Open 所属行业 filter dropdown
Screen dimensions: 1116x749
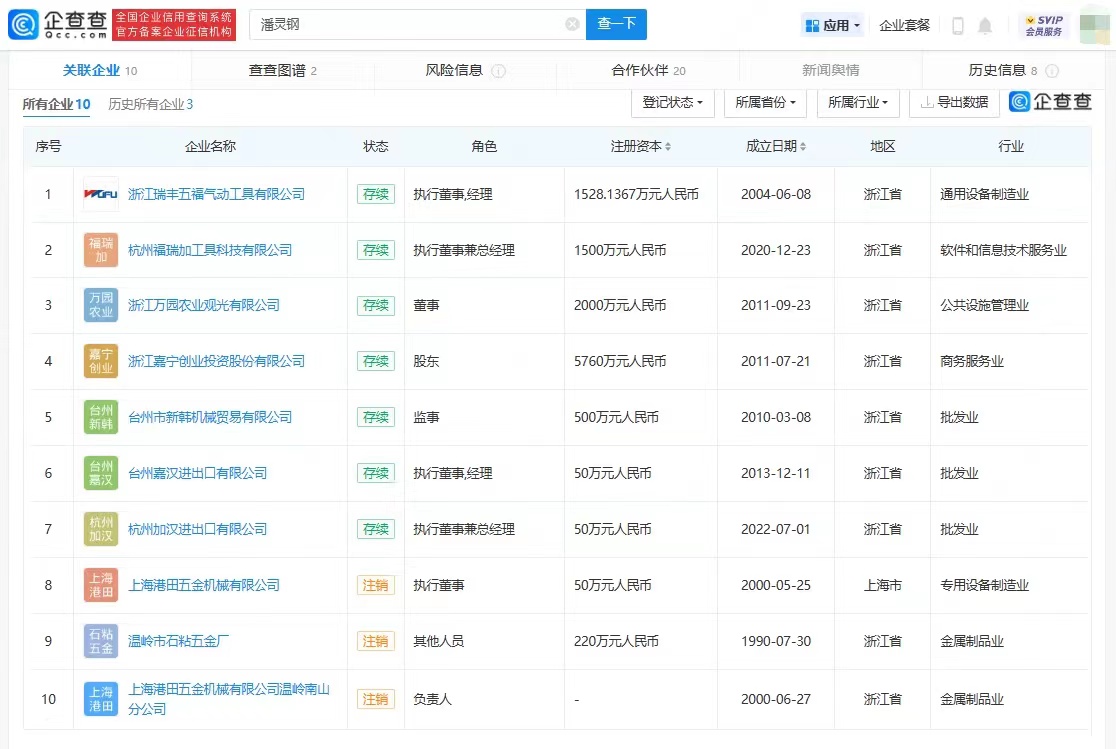tap(858, 103)
